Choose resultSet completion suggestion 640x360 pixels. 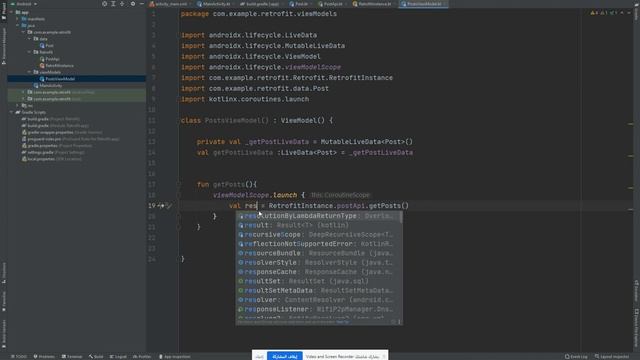(318, 281)
